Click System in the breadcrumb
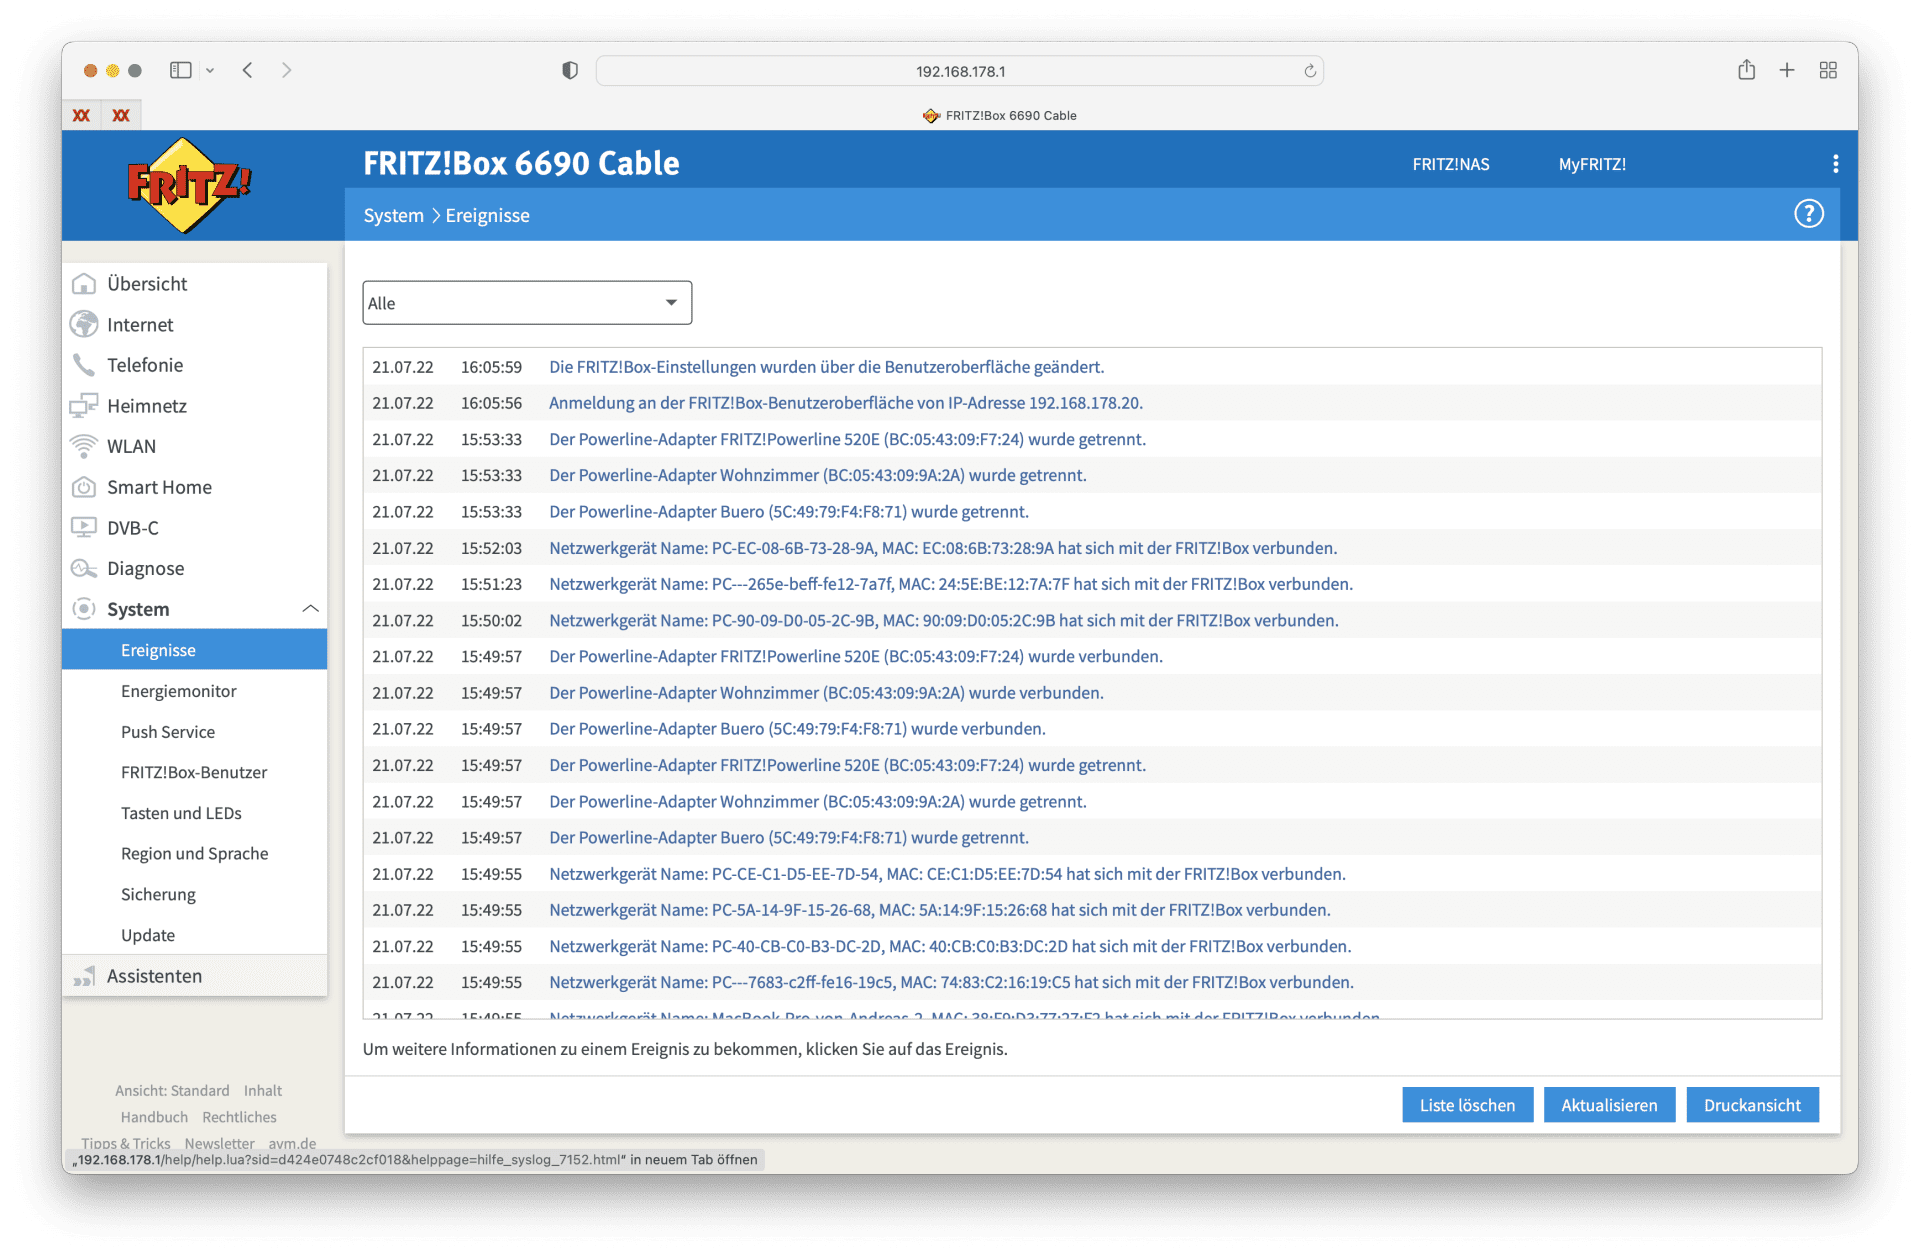1920x1256 pixels. pos(394,215)
